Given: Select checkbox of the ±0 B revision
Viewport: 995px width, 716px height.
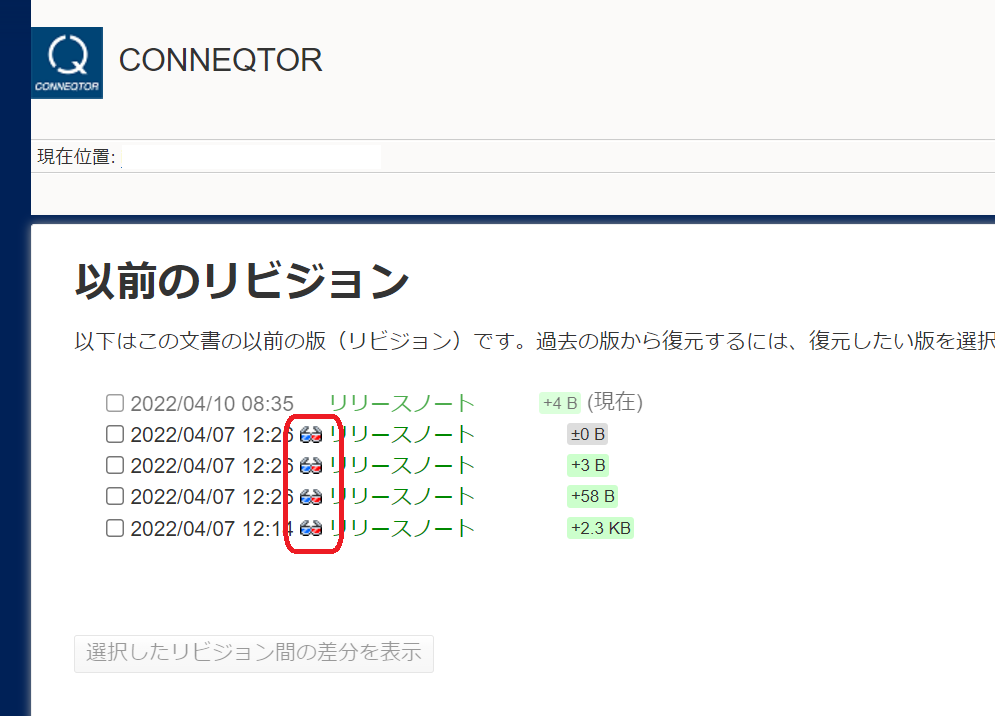Looking at the screenshot, I should click(115, 435).
